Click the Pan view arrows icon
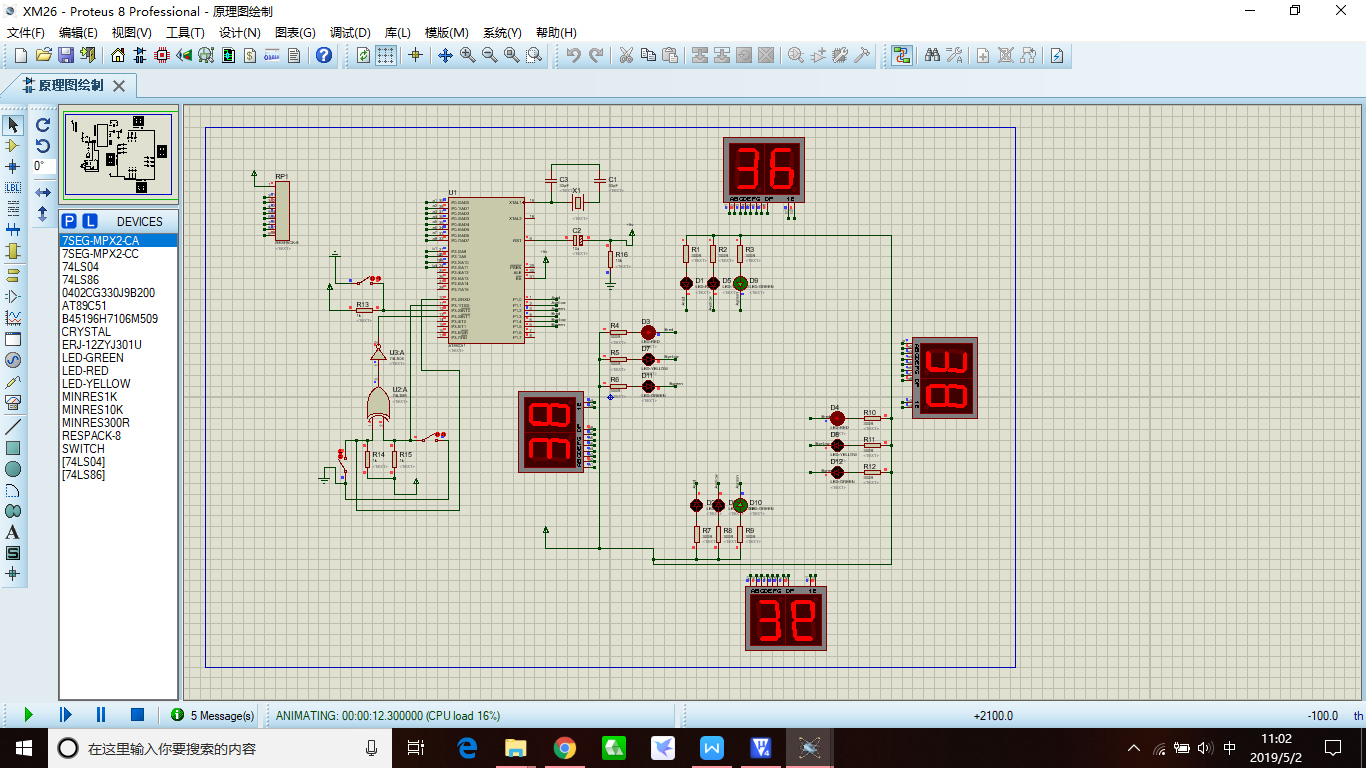The height and width of the screenshot is (768, 1366). tap(446, 55)
